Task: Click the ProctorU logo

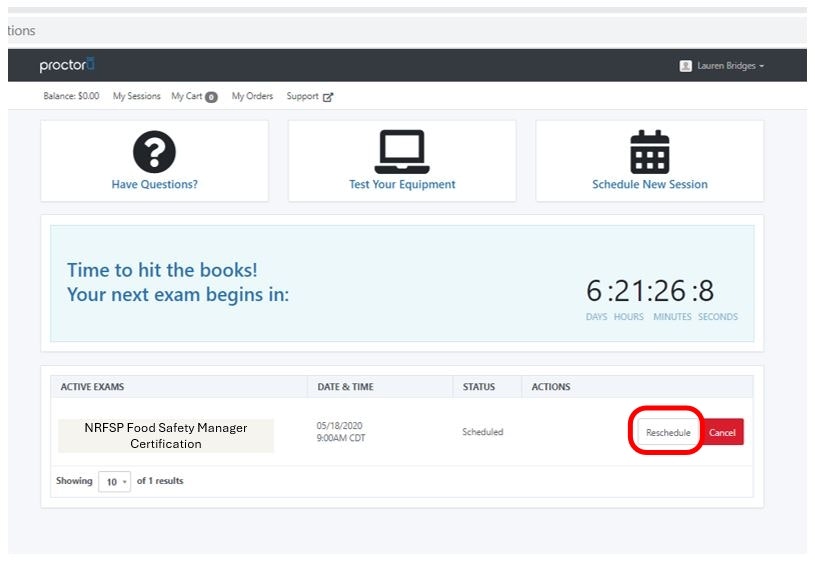Action: pyautogui.click(x=67, y=66)
